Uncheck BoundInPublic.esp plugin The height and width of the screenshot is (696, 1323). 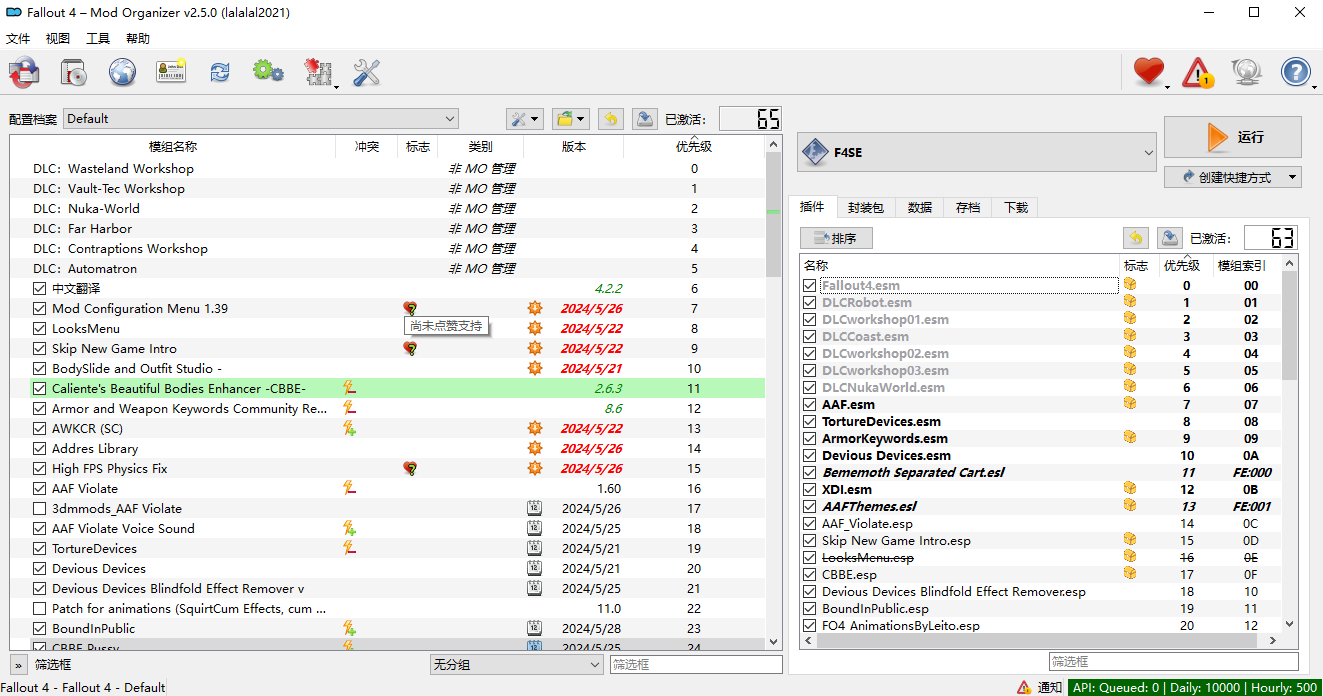click(810, 608)
